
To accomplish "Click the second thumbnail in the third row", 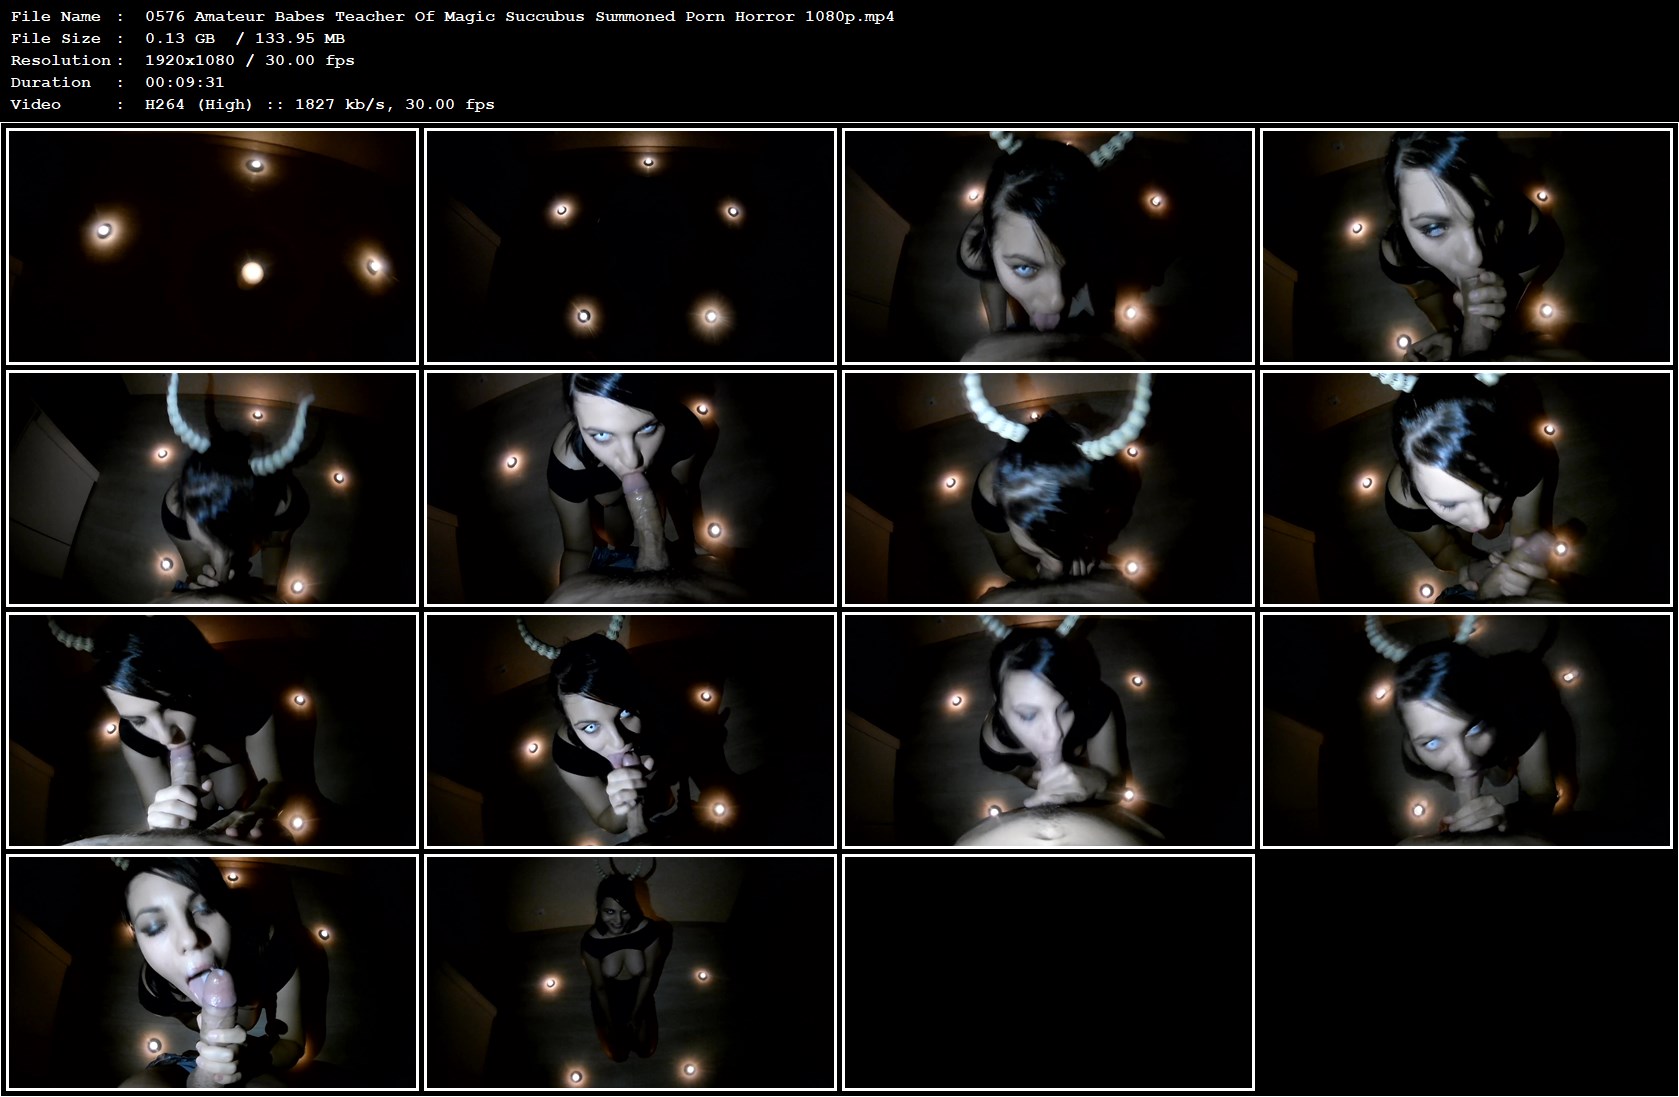I will point(631,732).
